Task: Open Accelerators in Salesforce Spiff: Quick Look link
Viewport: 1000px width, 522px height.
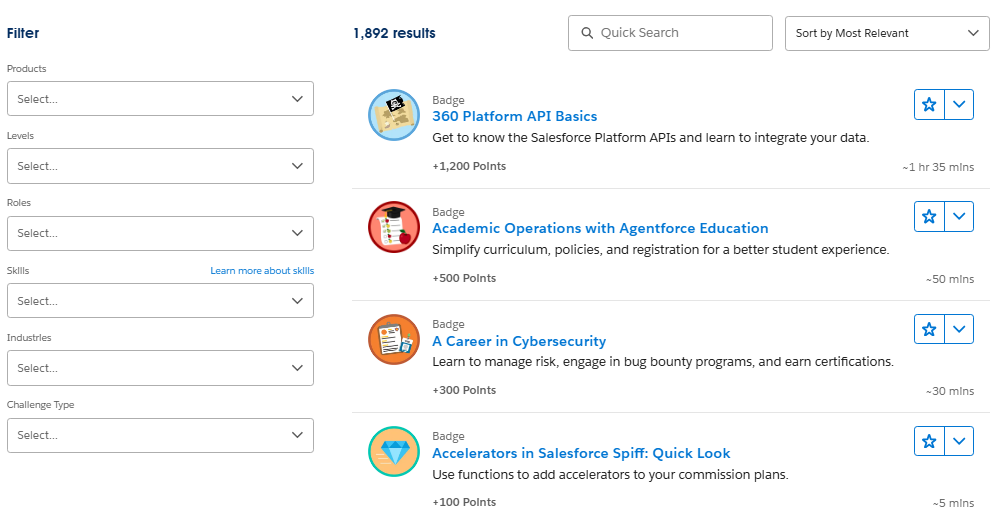Action: coord(581,453)
